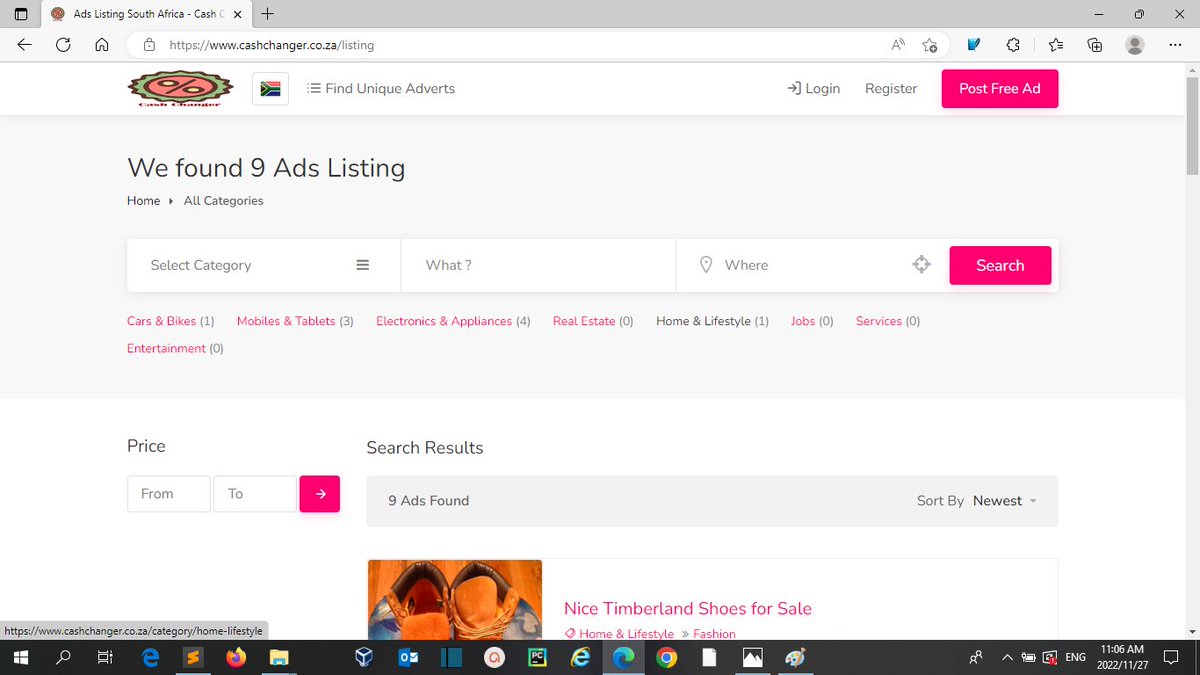Select the Ads Listing South Africa browser tab
This screenshot has width=1200, height=675.
tap(140, 14)
